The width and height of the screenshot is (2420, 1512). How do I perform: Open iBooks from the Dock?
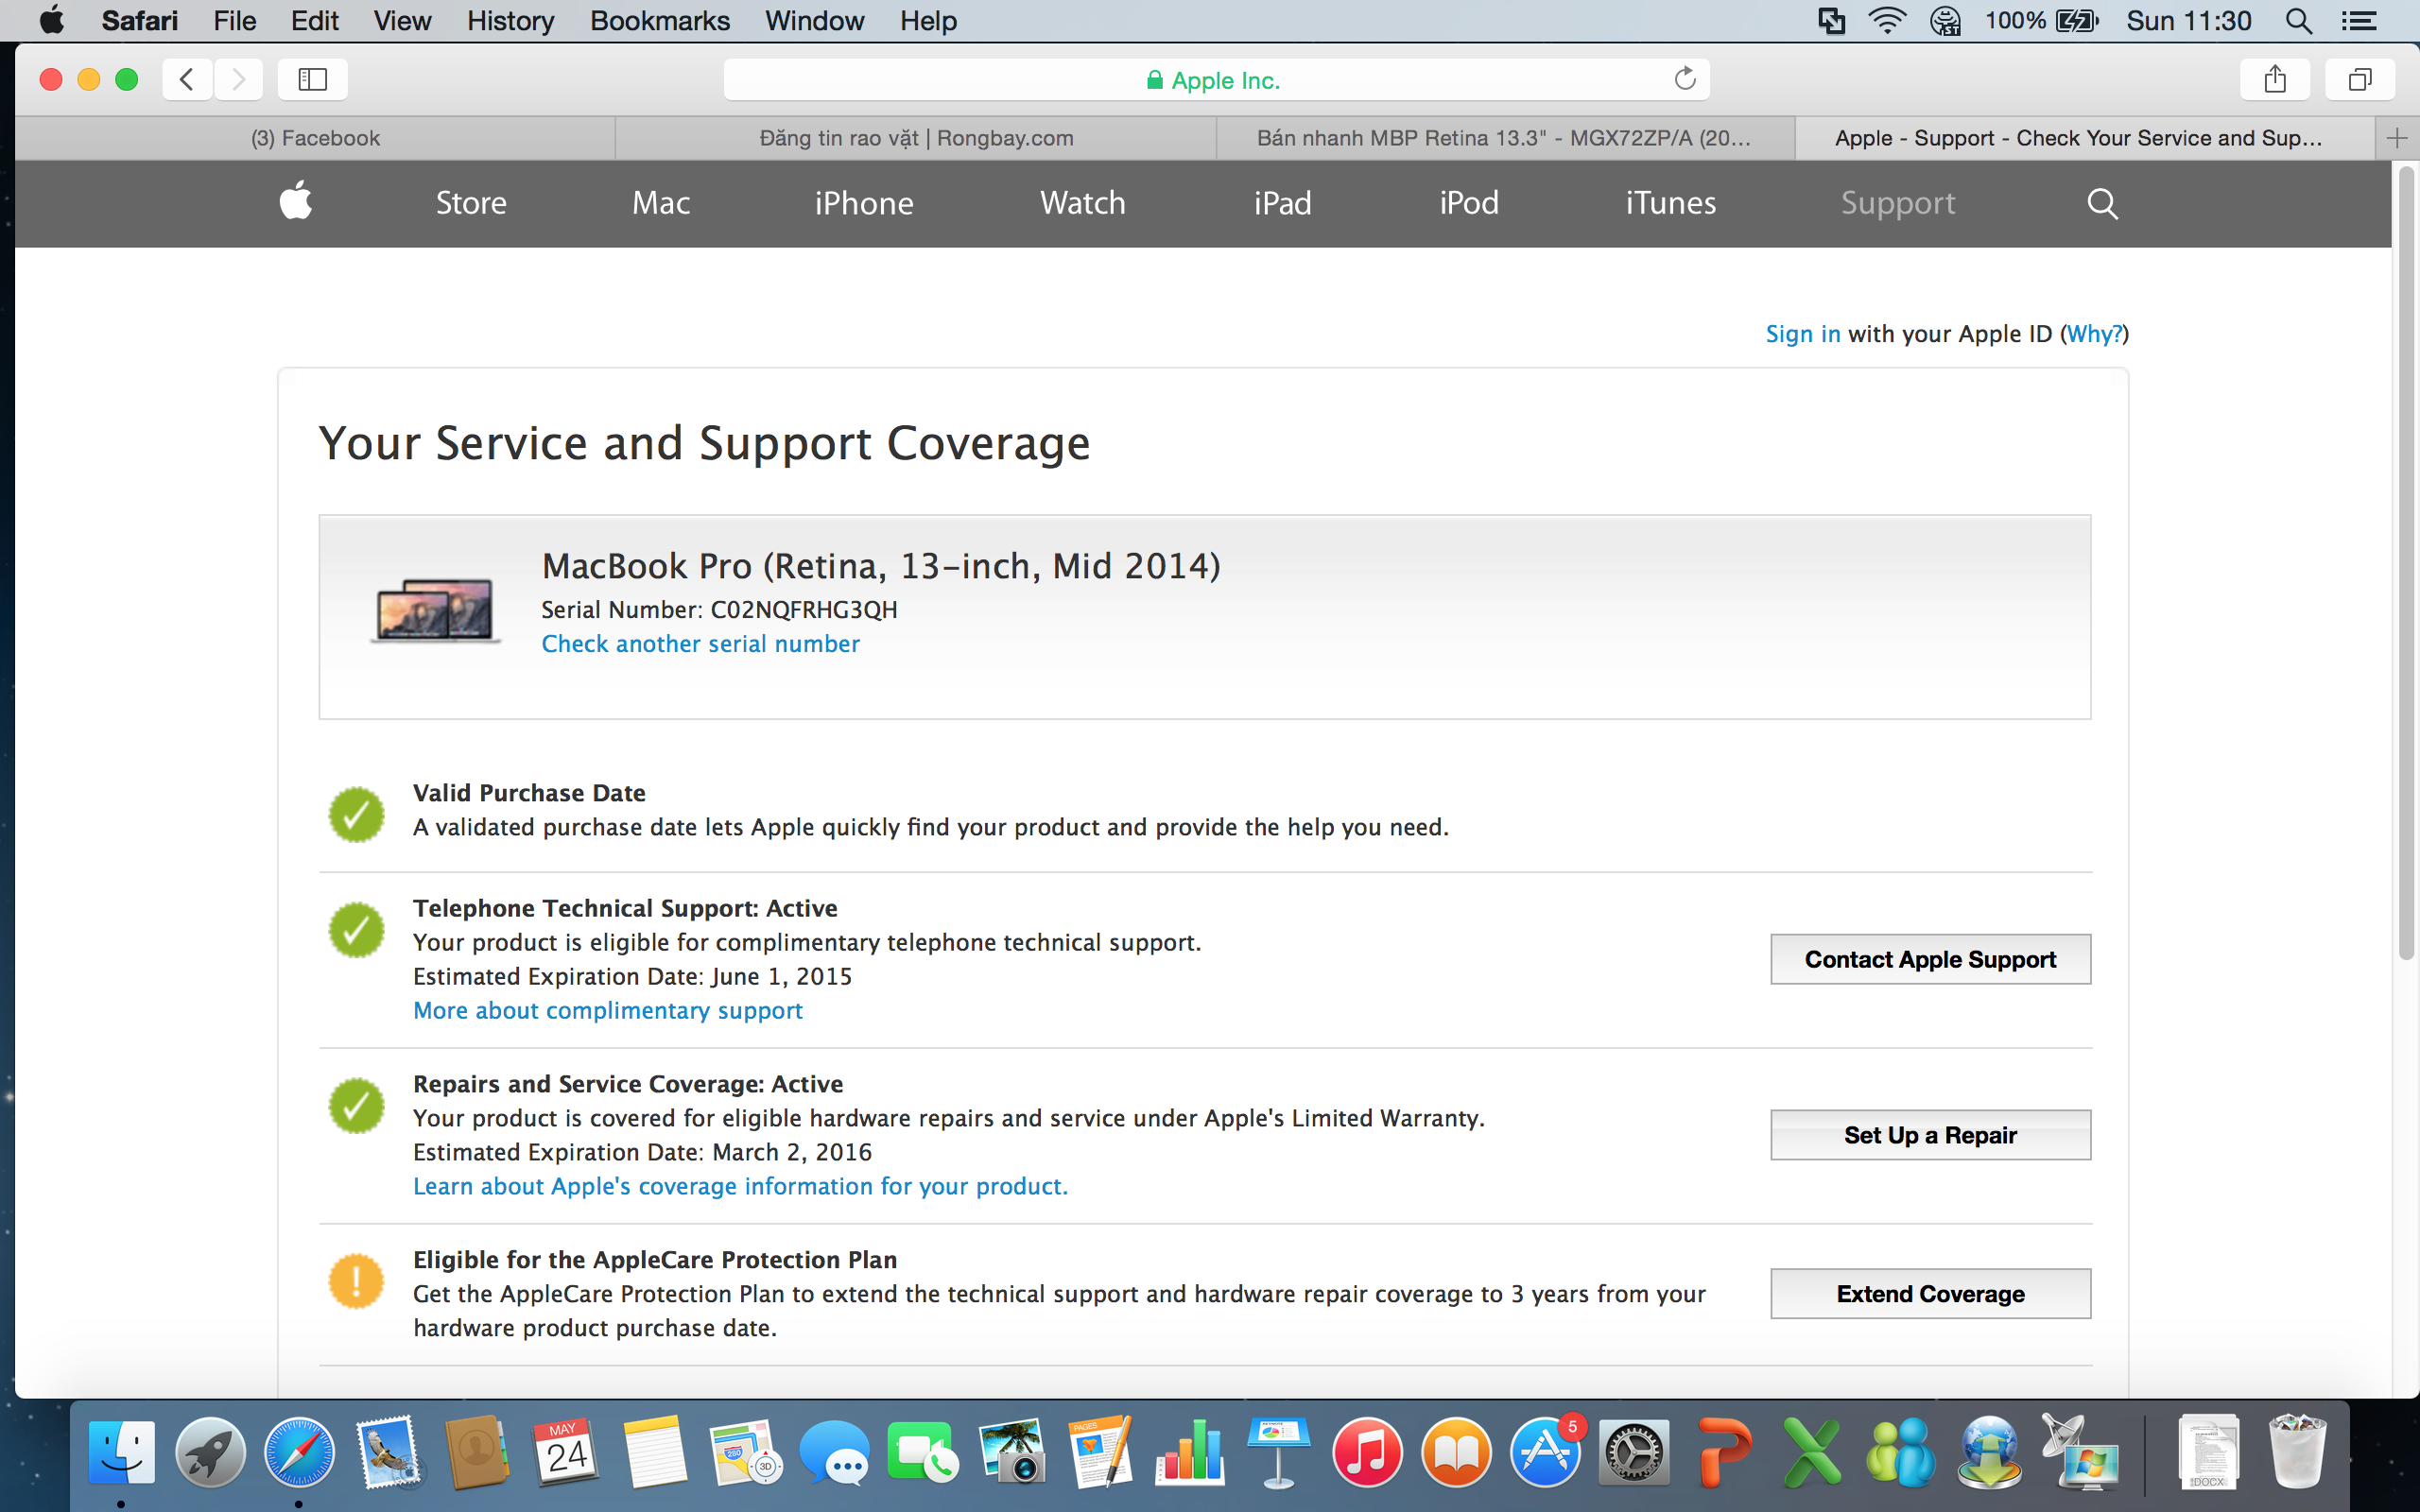[x=1456, y=1453]
